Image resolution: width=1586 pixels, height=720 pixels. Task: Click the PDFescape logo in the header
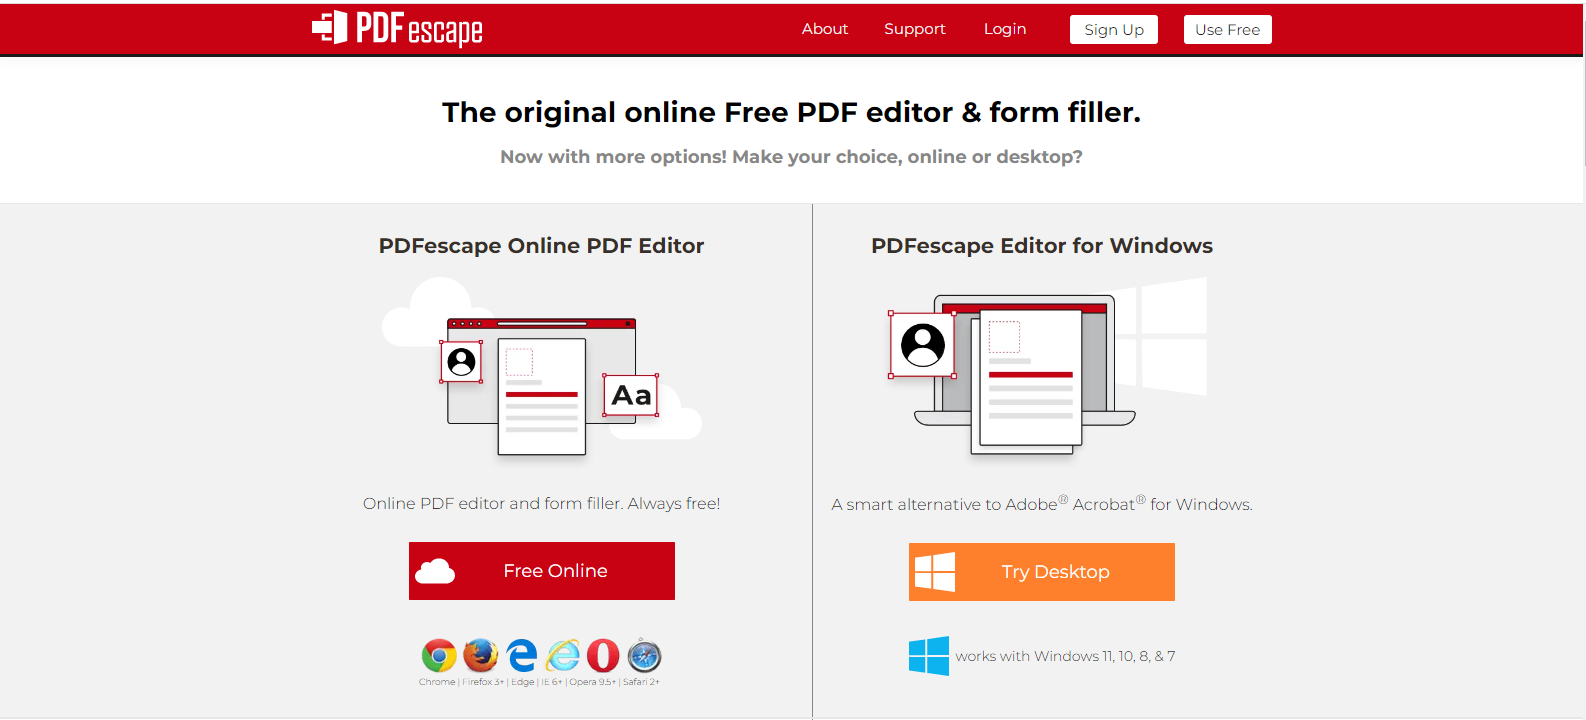coord(397,29)
